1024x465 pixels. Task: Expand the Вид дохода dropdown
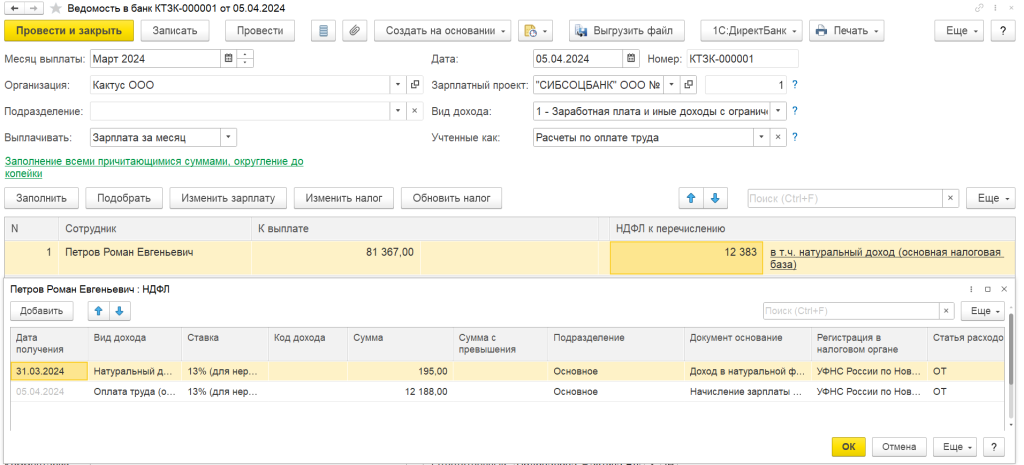coord(778,111)
